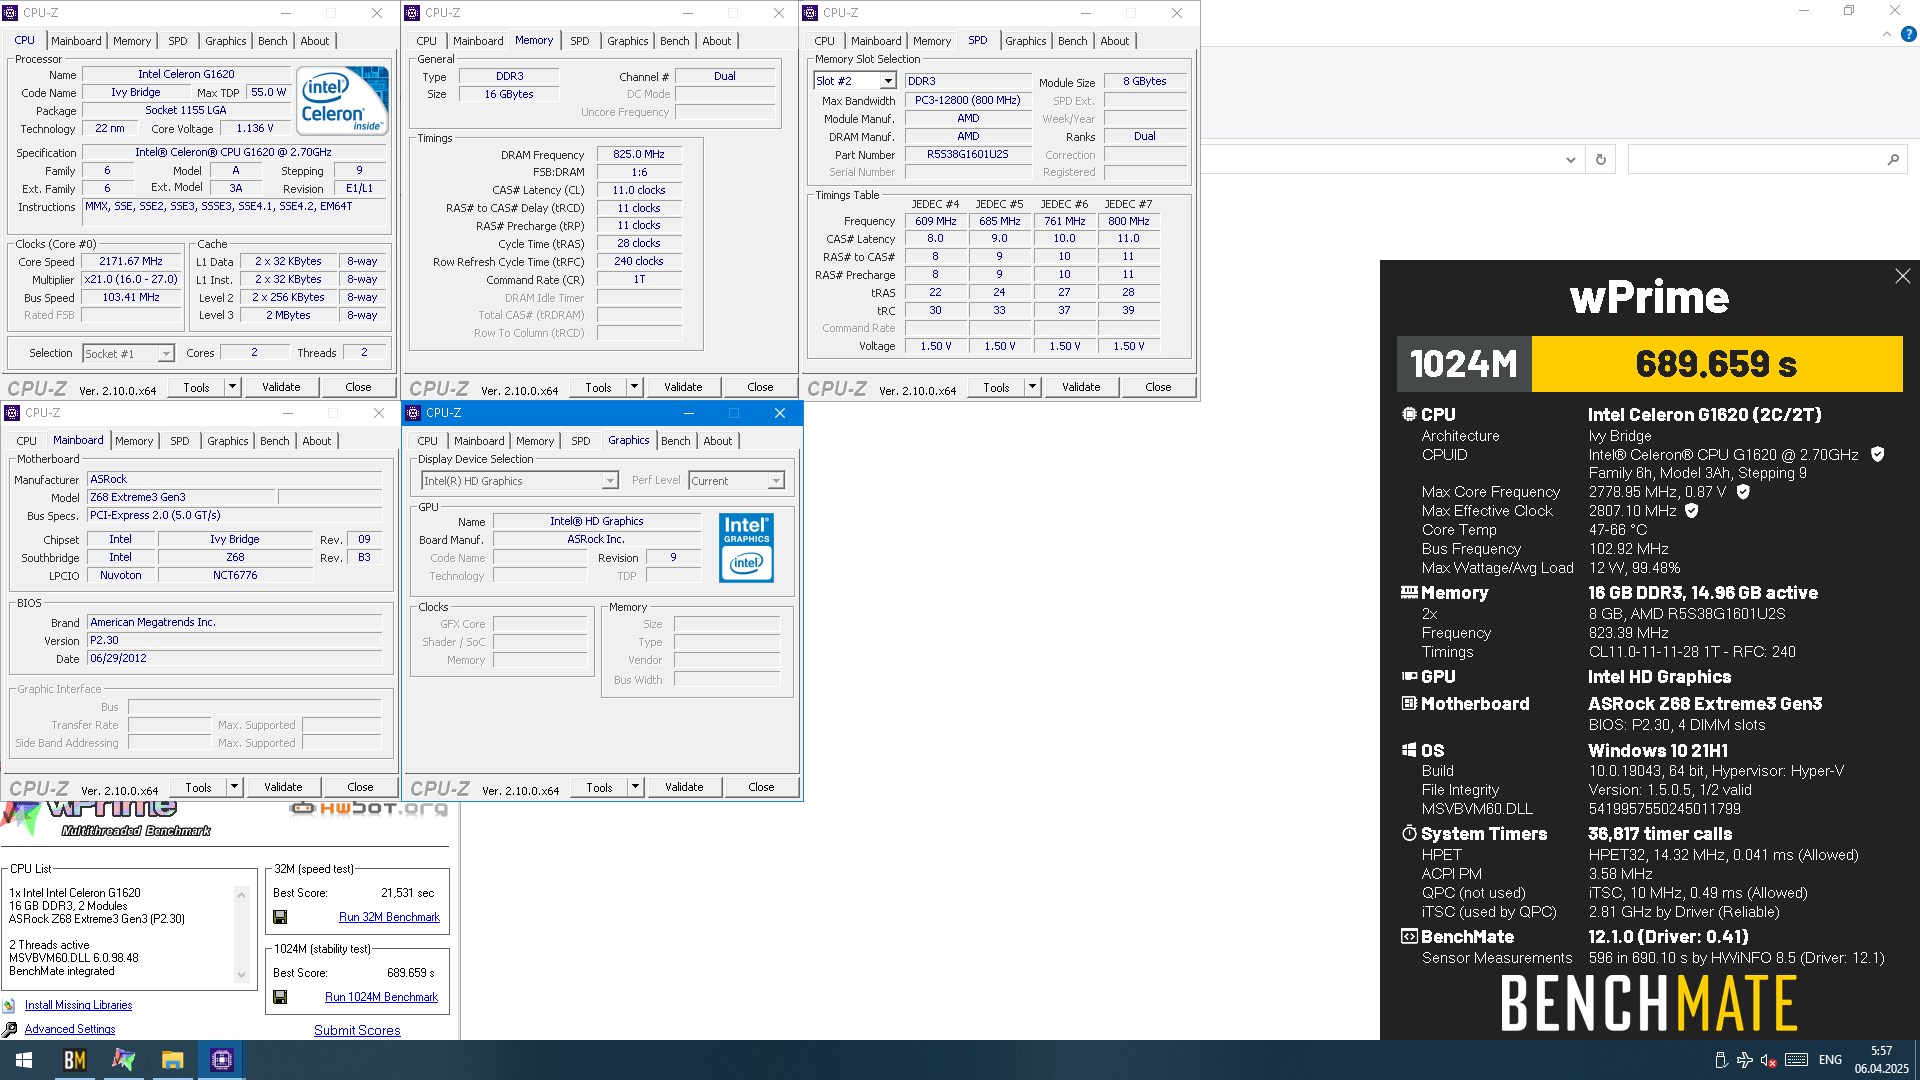Click the Run 1024M Benchmark link
The width and height of the screenshot is (1920, 1080).
point(381,997)
